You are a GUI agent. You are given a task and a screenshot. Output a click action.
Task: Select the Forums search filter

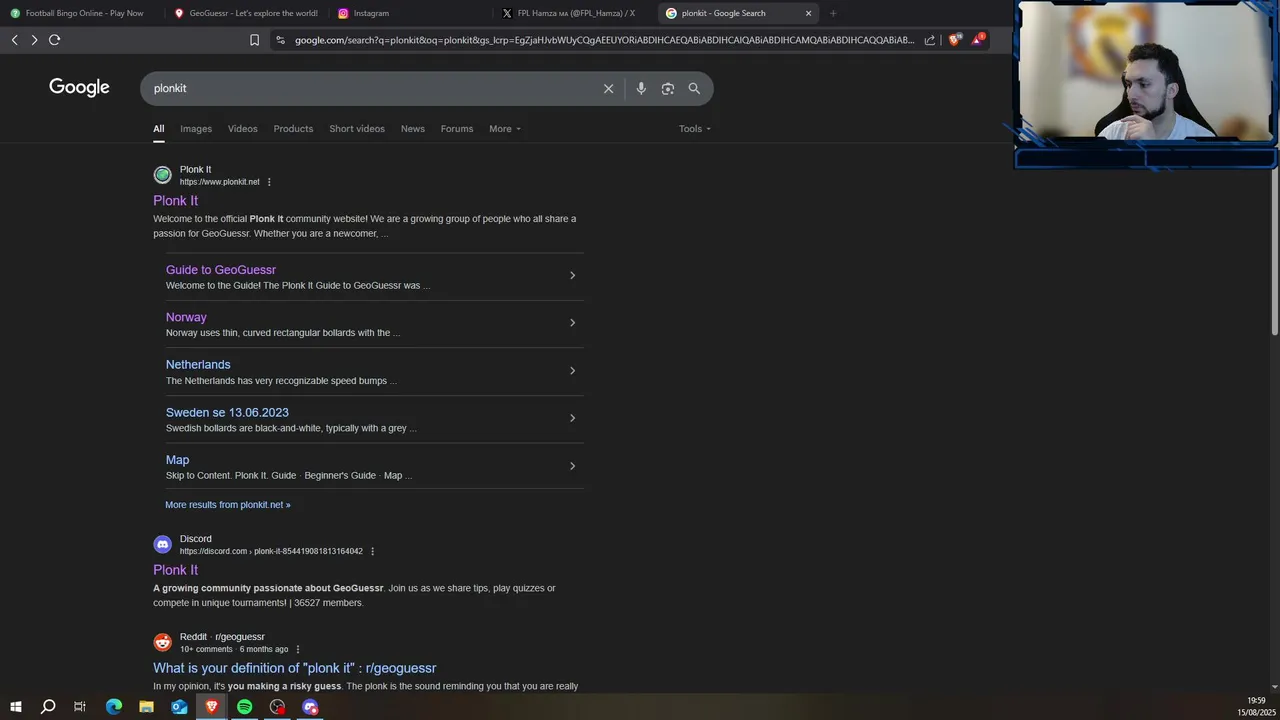[x=457, y=129]
